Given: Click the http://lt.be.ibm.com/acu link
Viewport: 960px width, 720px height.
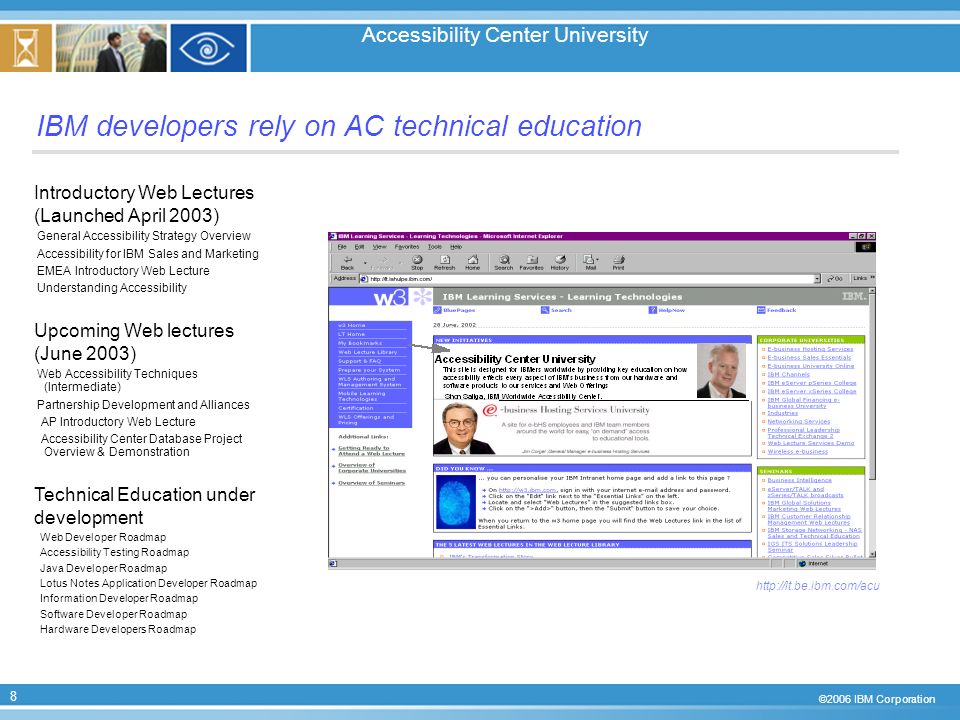Looking at the screenshot, I should 817,586.
